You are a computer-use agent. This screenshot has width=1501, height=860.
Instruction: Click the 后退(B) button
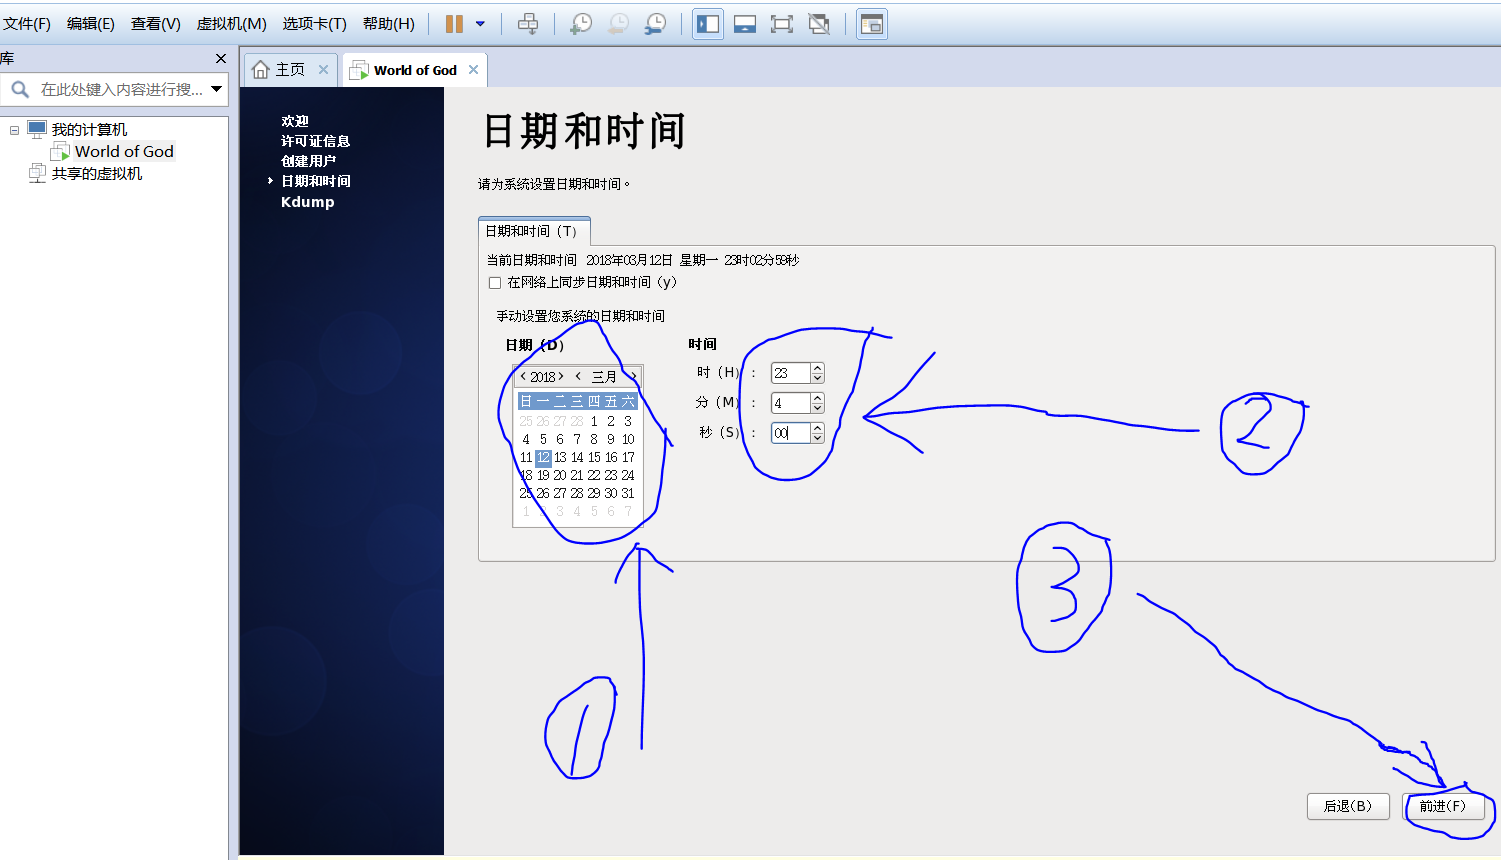[1348, 806]
